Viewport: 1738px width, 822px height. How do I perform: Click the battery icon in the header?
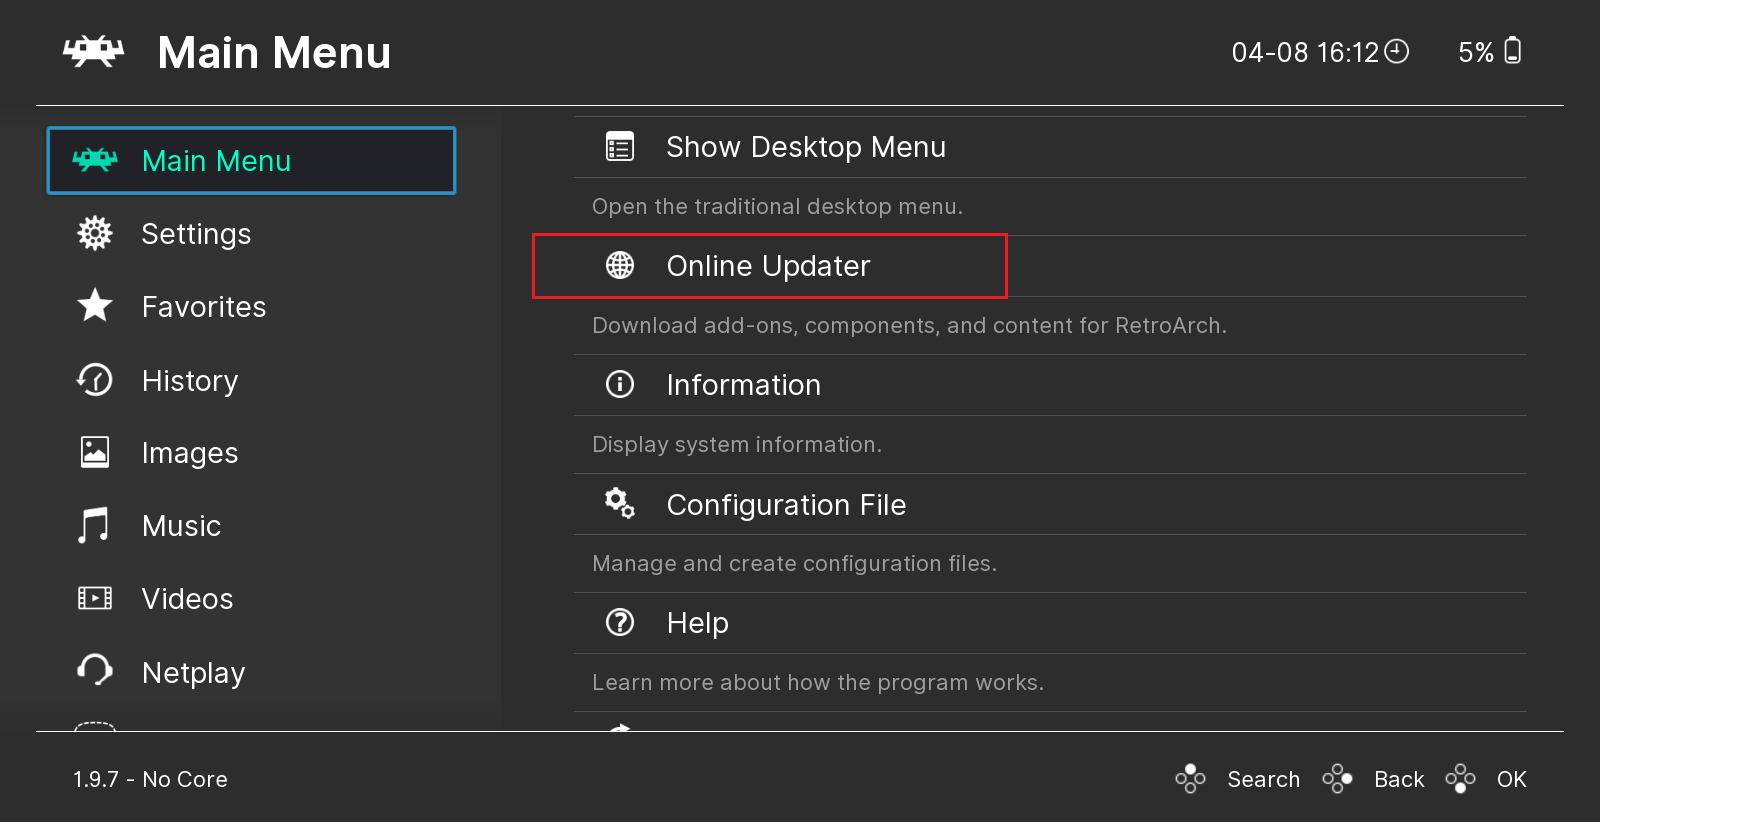(x=1513, y=50)
